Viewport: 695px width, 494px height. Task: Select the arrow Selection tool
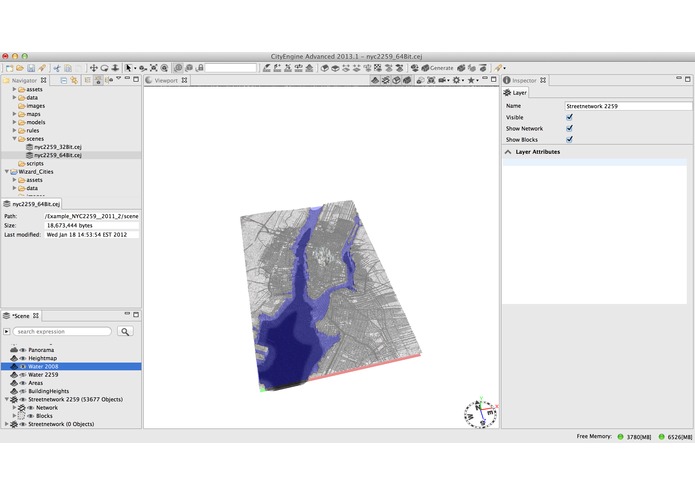pos(129,68)
